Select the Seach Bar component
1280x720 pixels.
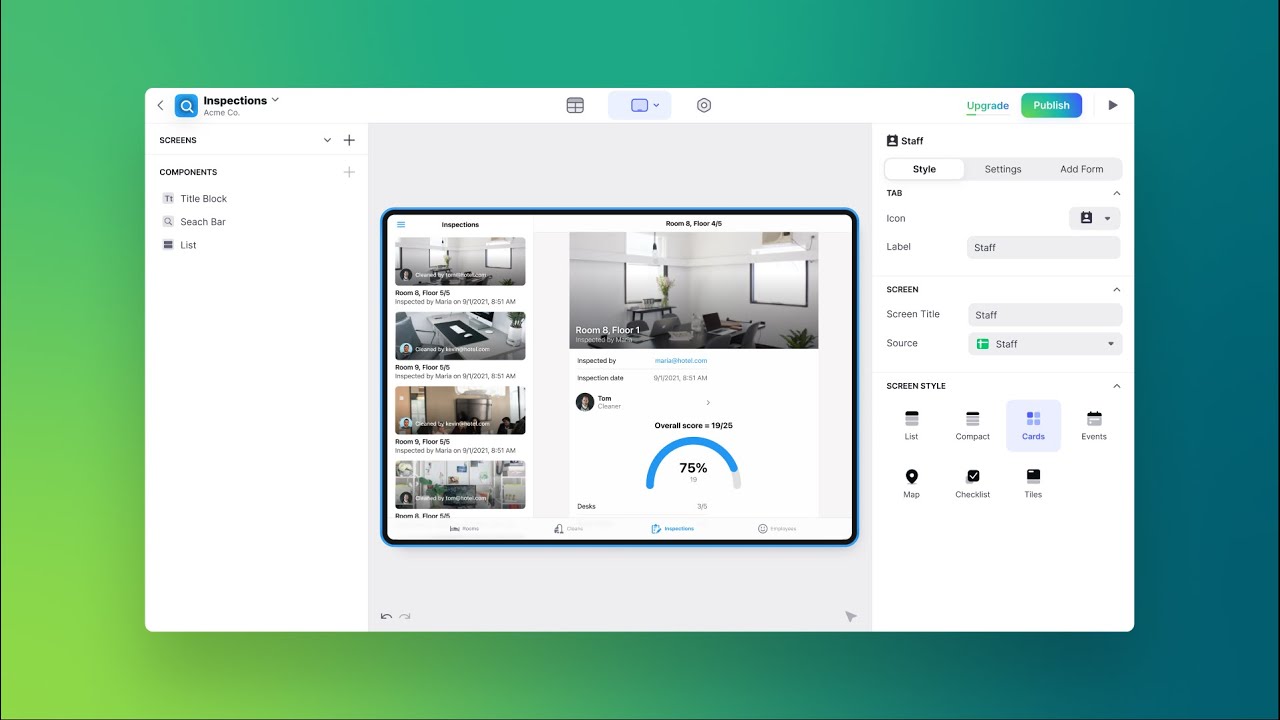(203, 222)
